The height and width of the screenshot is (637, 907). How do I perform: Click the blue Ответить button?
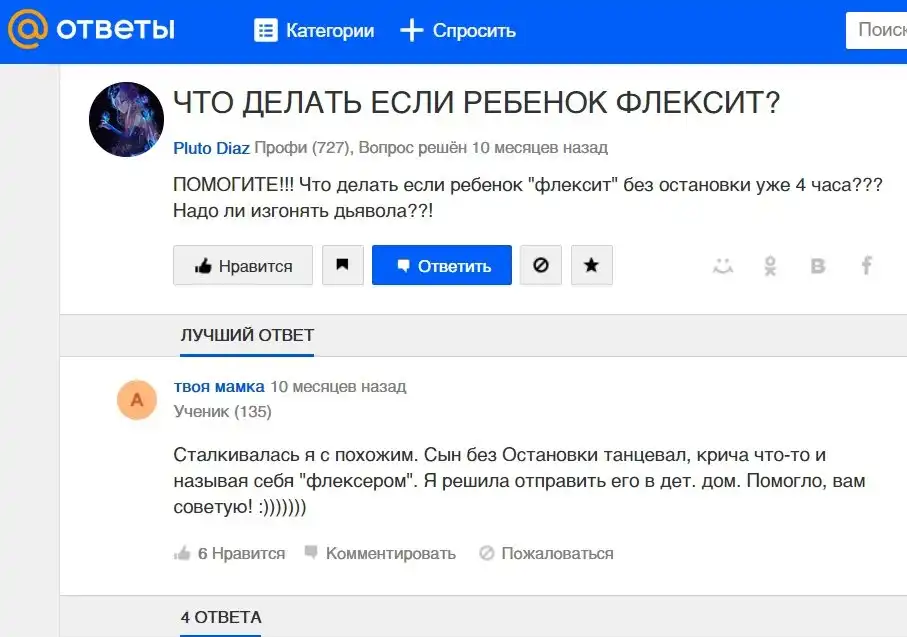442,265
